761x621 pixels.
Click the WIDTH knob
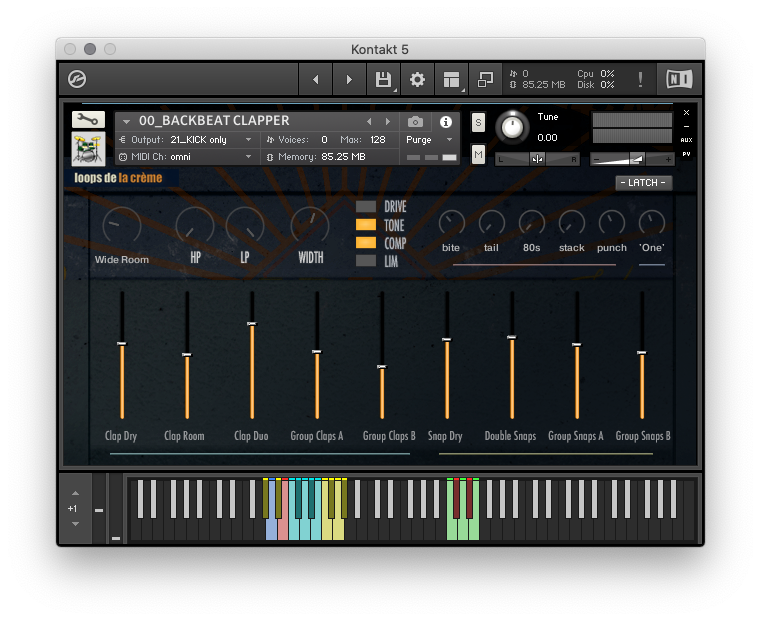click(x=310, y=226)
